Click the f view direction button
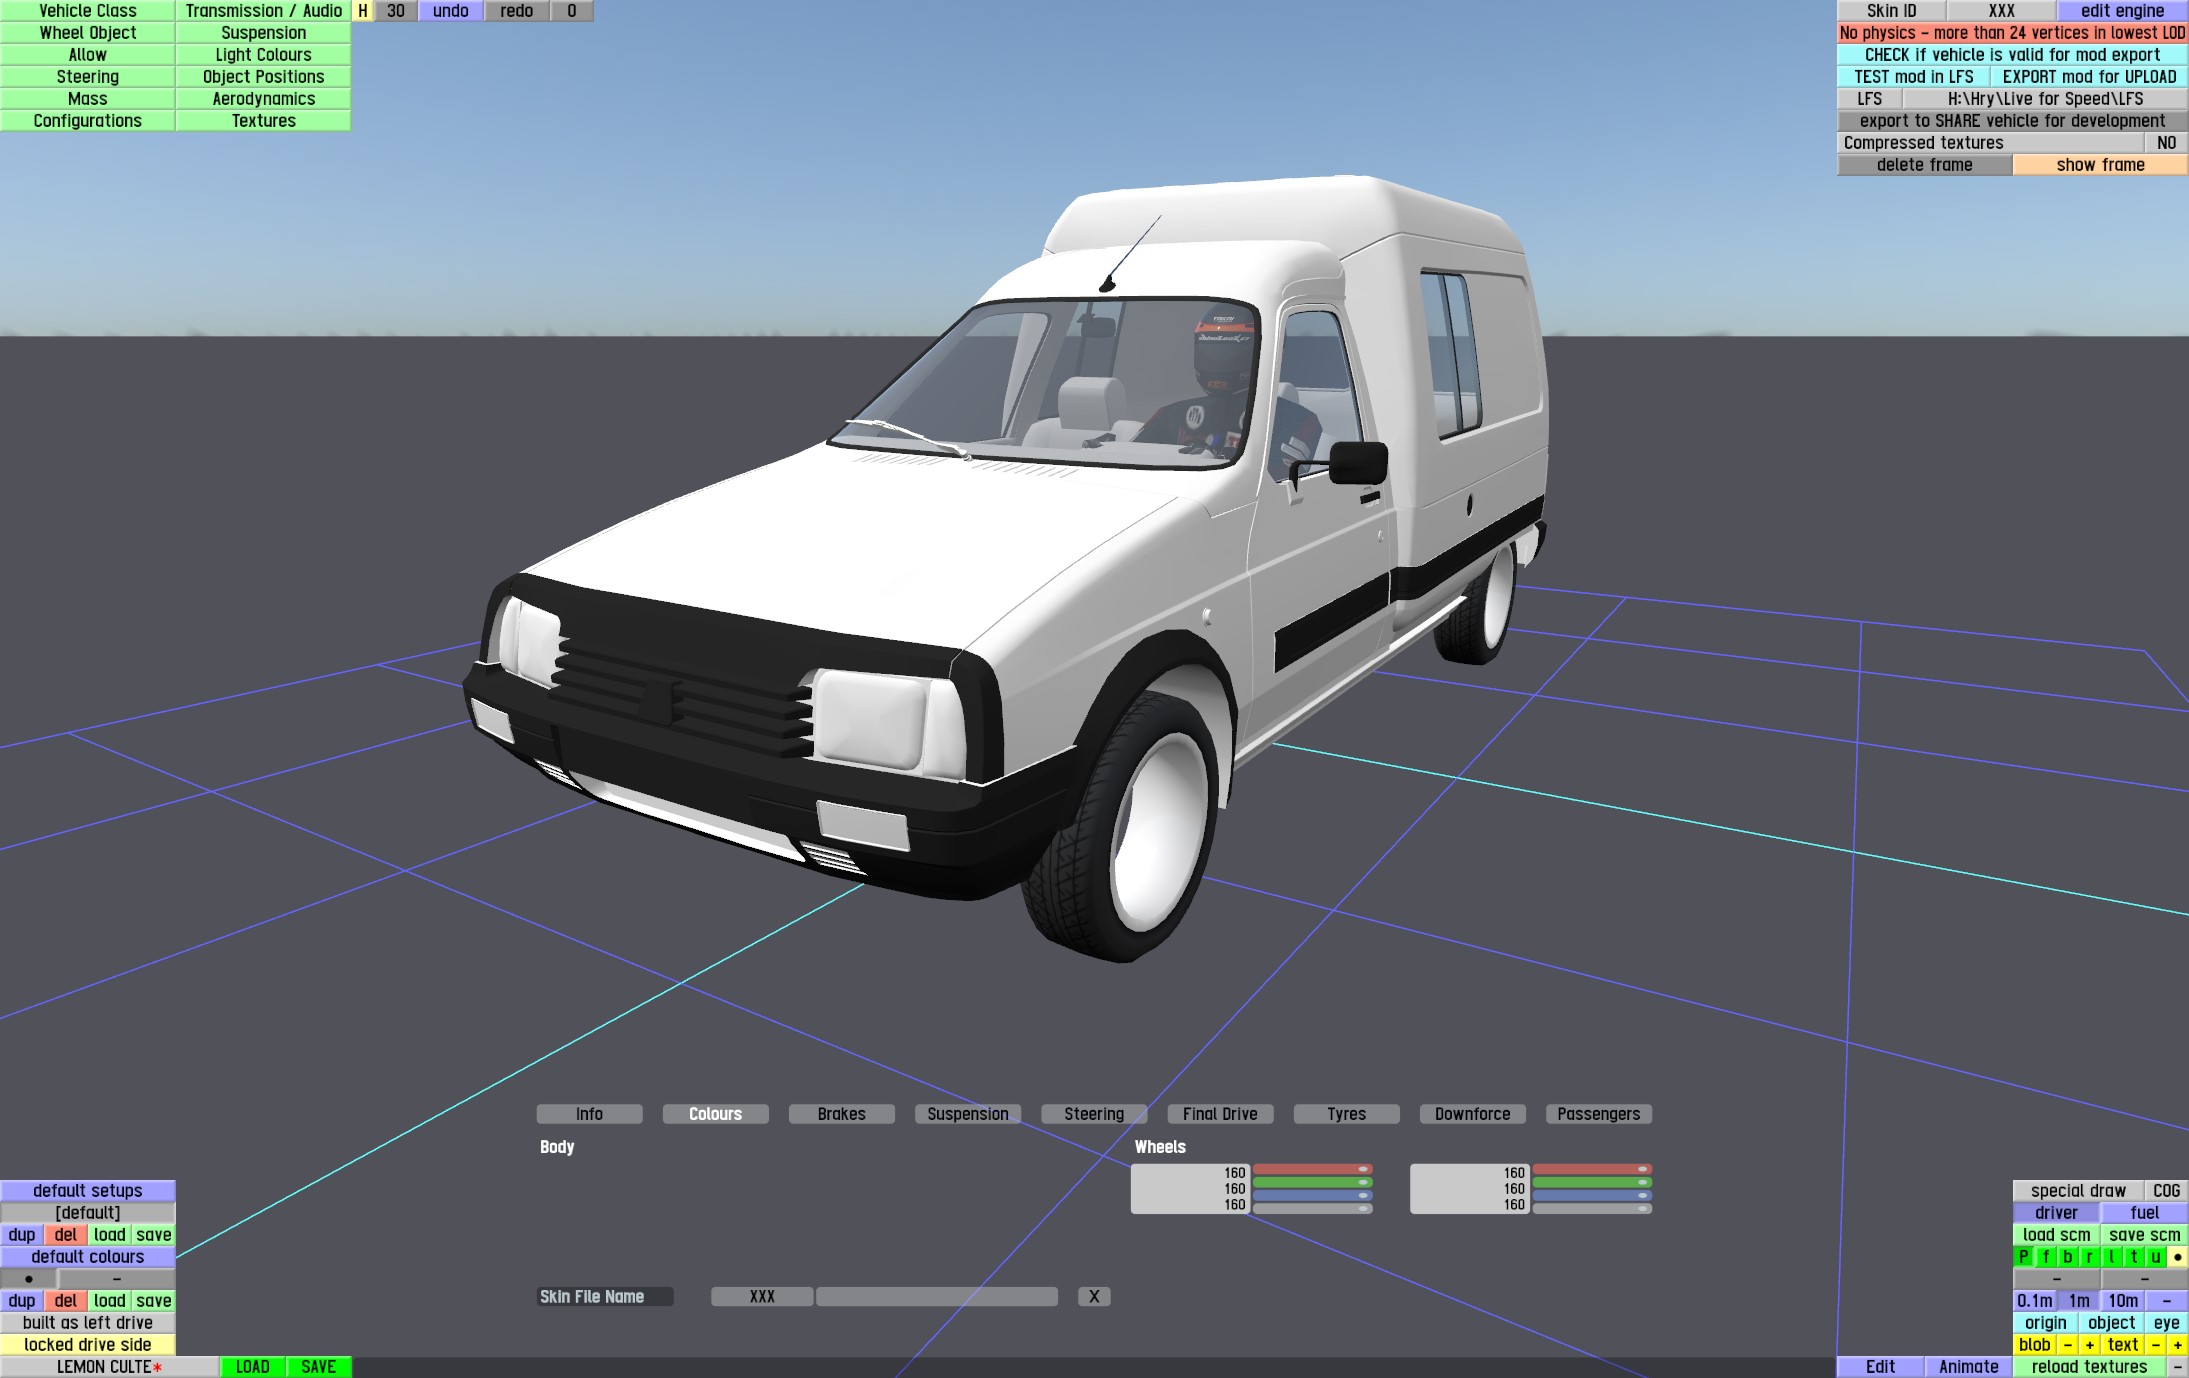2189x1378 pixels. click(x=2045, y=1257)
